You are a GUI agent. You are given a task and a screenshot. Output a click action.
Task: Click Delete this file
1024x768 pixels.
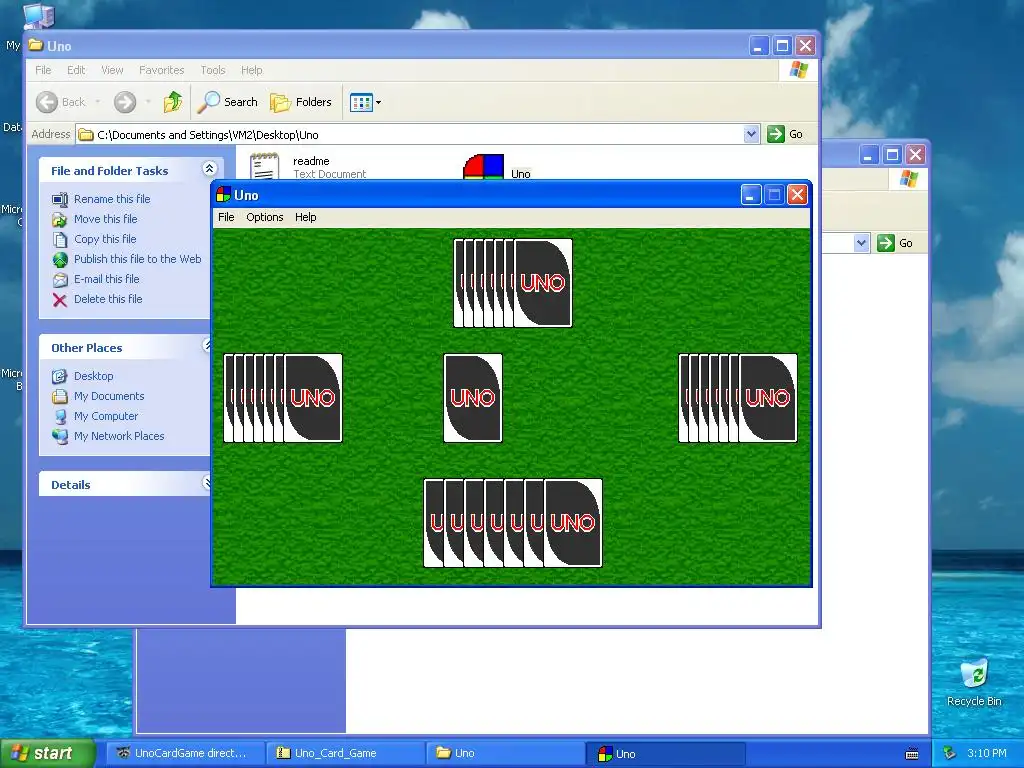tap(108, 299)
